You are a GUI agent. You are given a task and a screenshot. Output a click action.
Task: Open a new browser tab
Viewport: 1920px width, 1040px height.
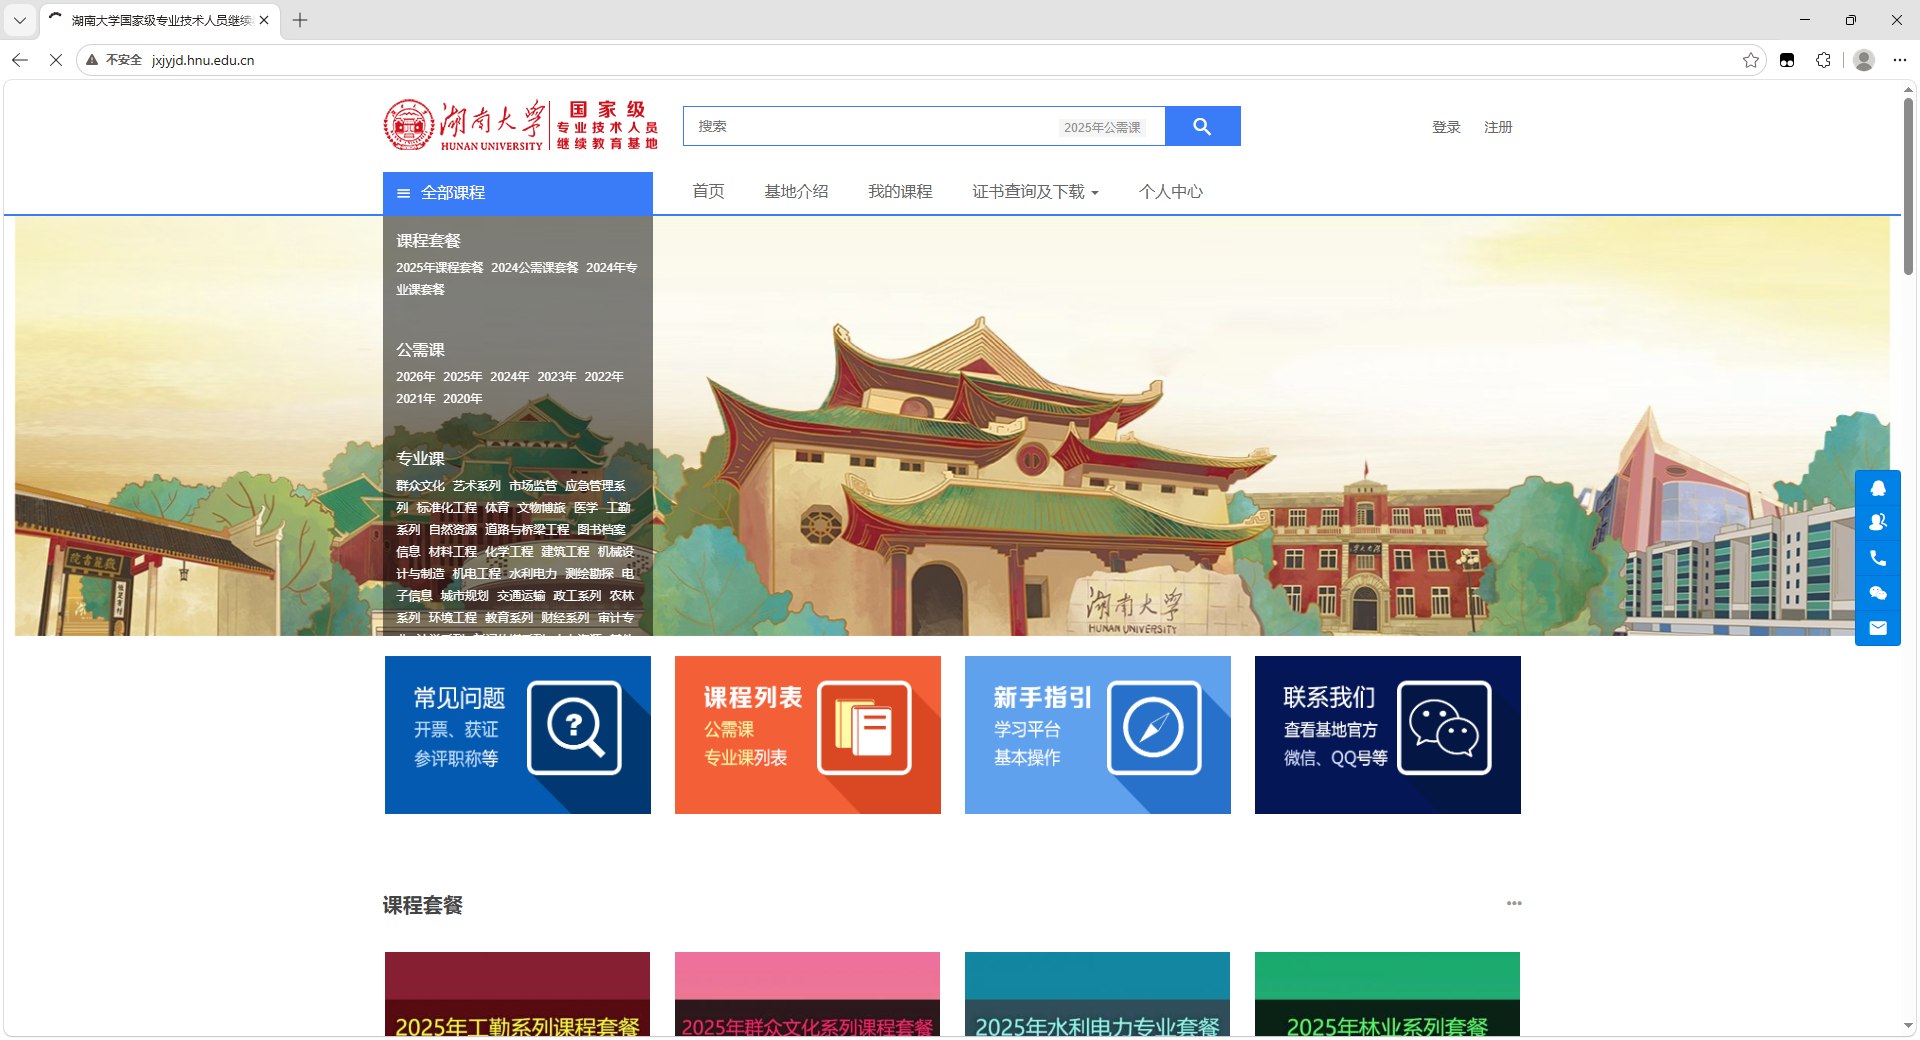(300, 20)
